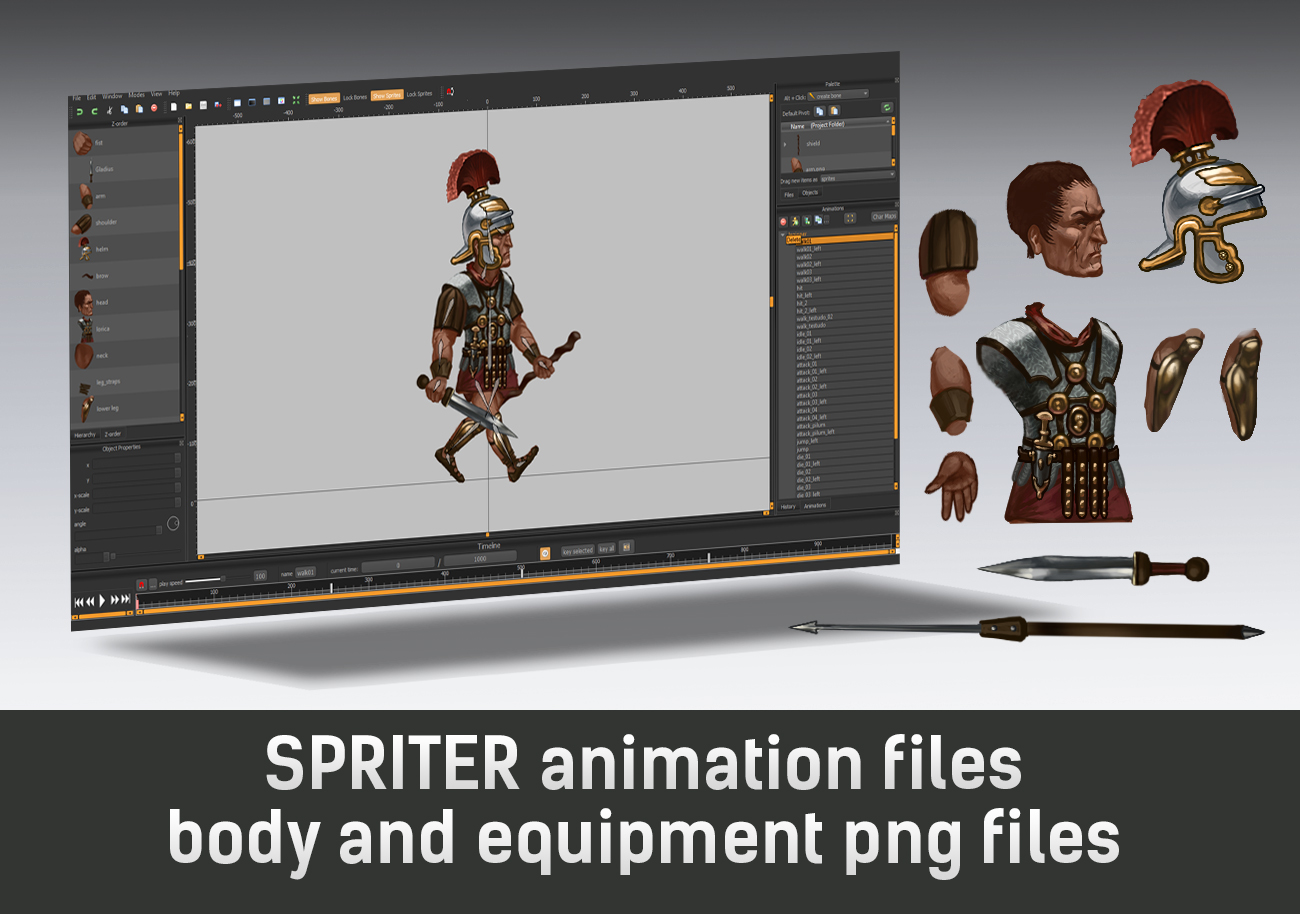
Task: Click the green refresh icon in Palette
Action: coord(887,107)
